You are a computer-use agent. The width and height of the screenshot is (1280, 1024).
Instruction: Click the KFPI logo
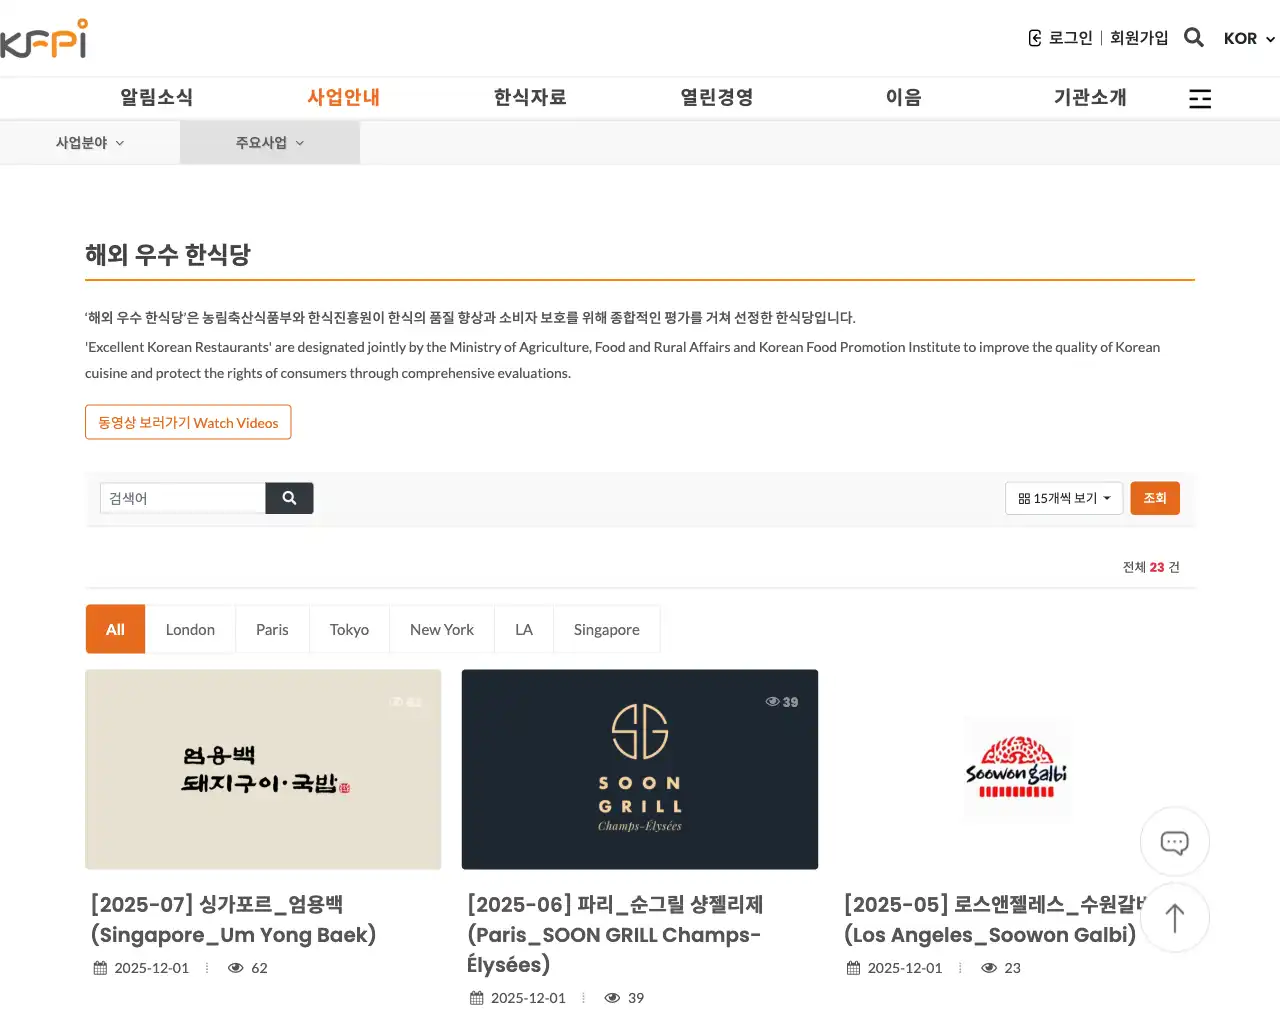pos(45,38)
